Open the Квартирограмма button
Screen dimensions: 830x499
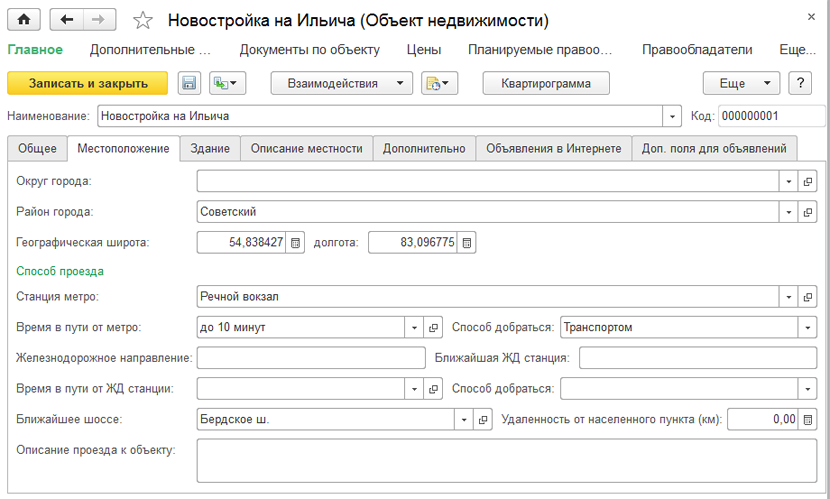coord(546,84)
